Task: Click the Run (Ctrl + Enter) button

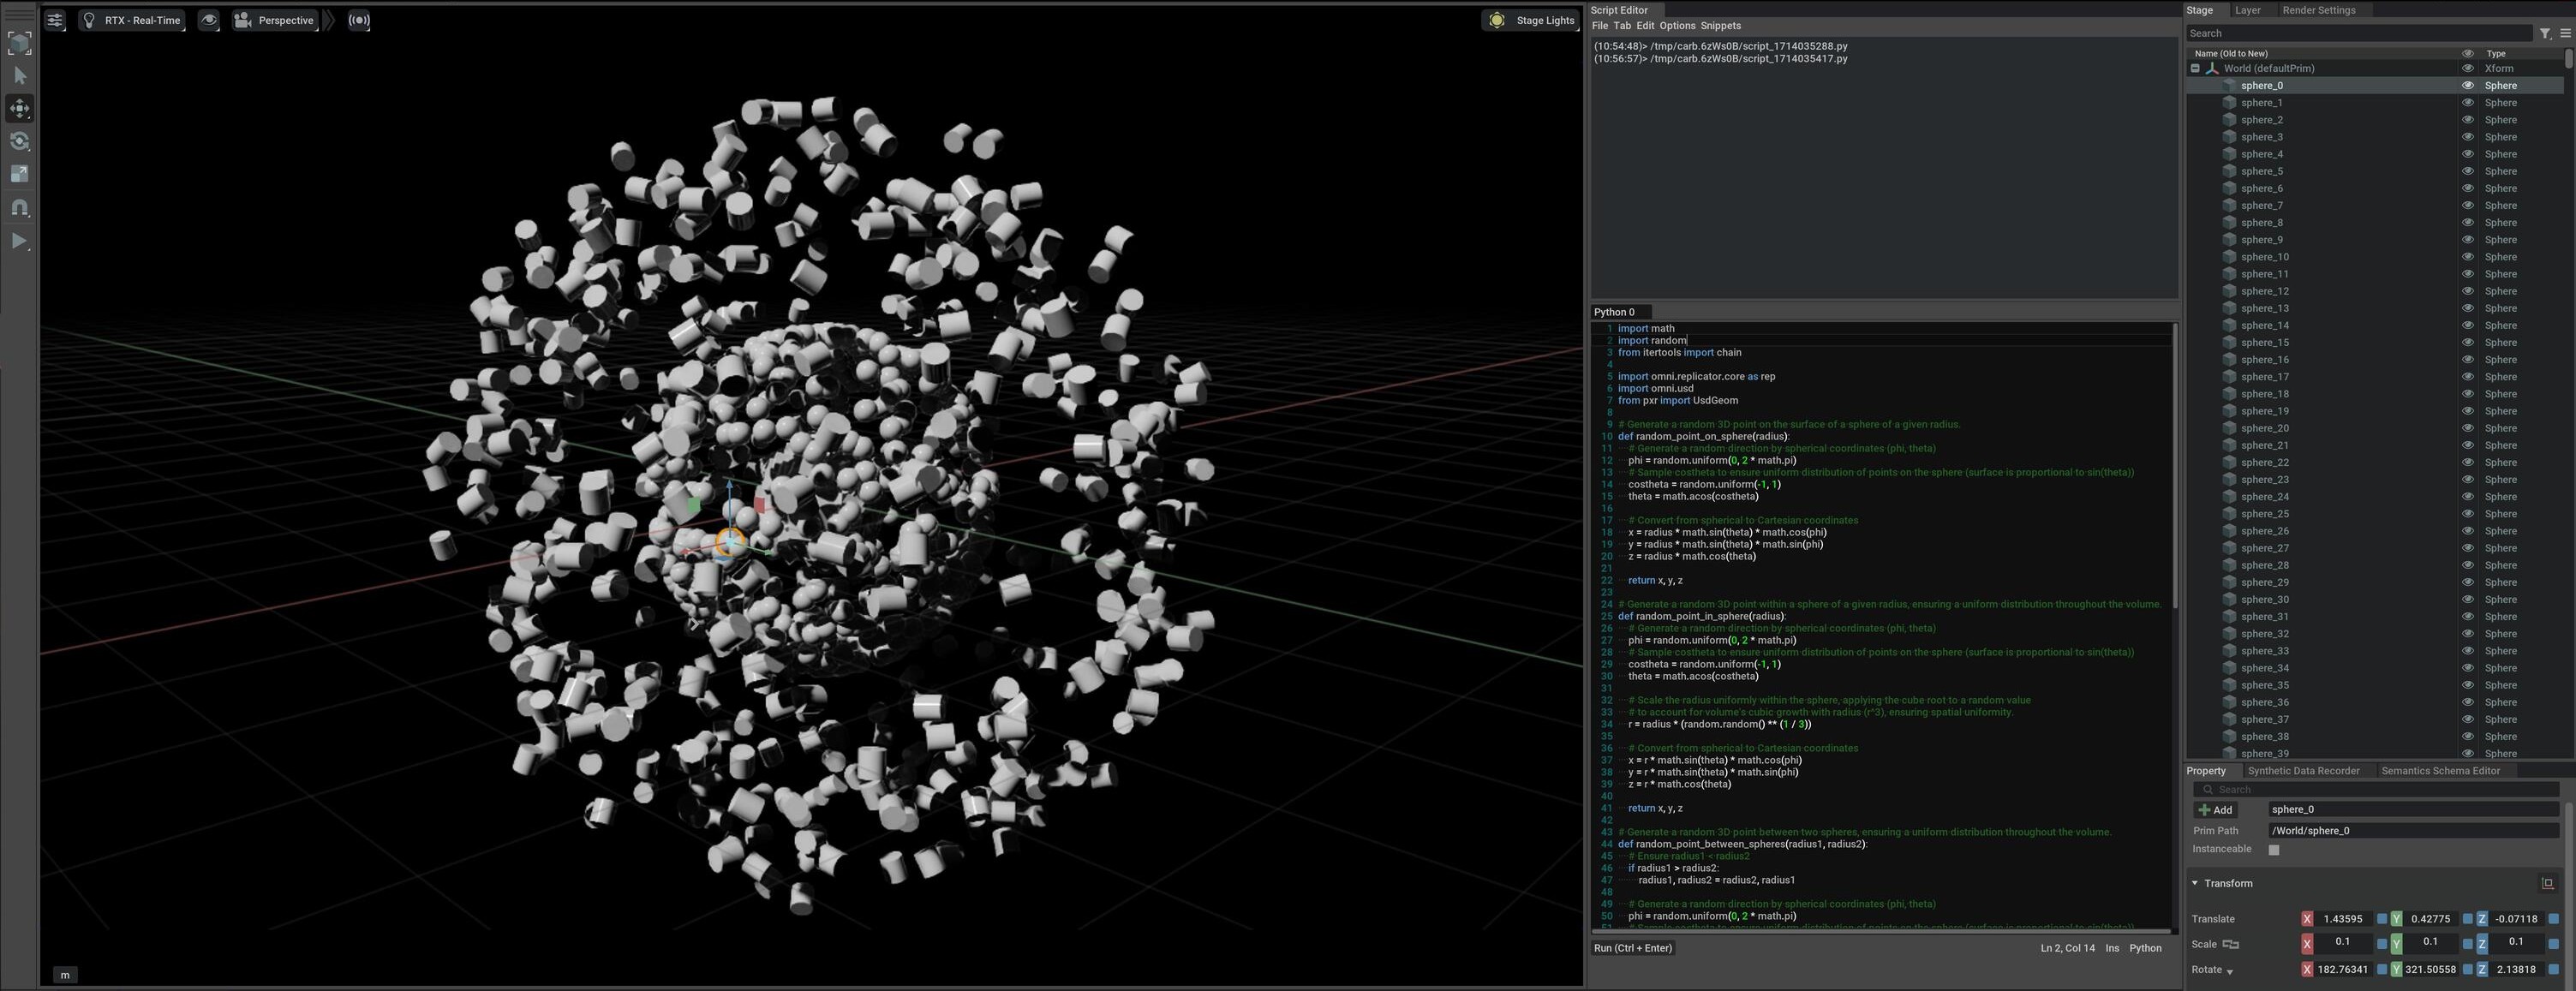Action: pos(1632,948)
